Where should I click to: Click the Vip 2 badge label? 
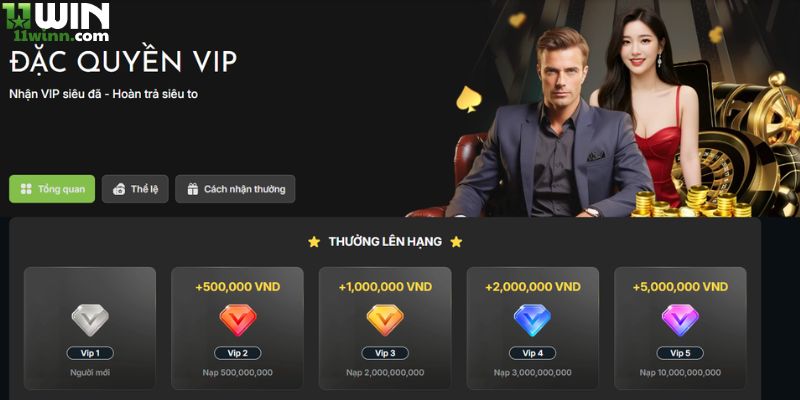238,353
